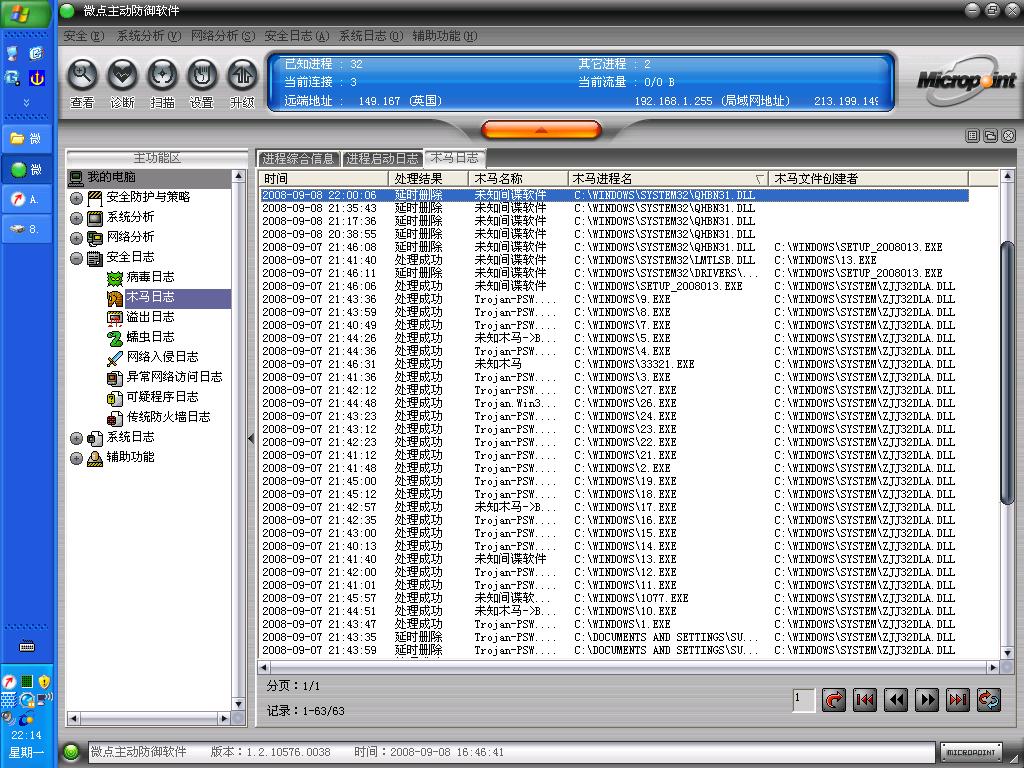The width and height of the screenshot is (1024, 768).
Task: Sort by 木马进程名 column header
Action: [668, 178]
